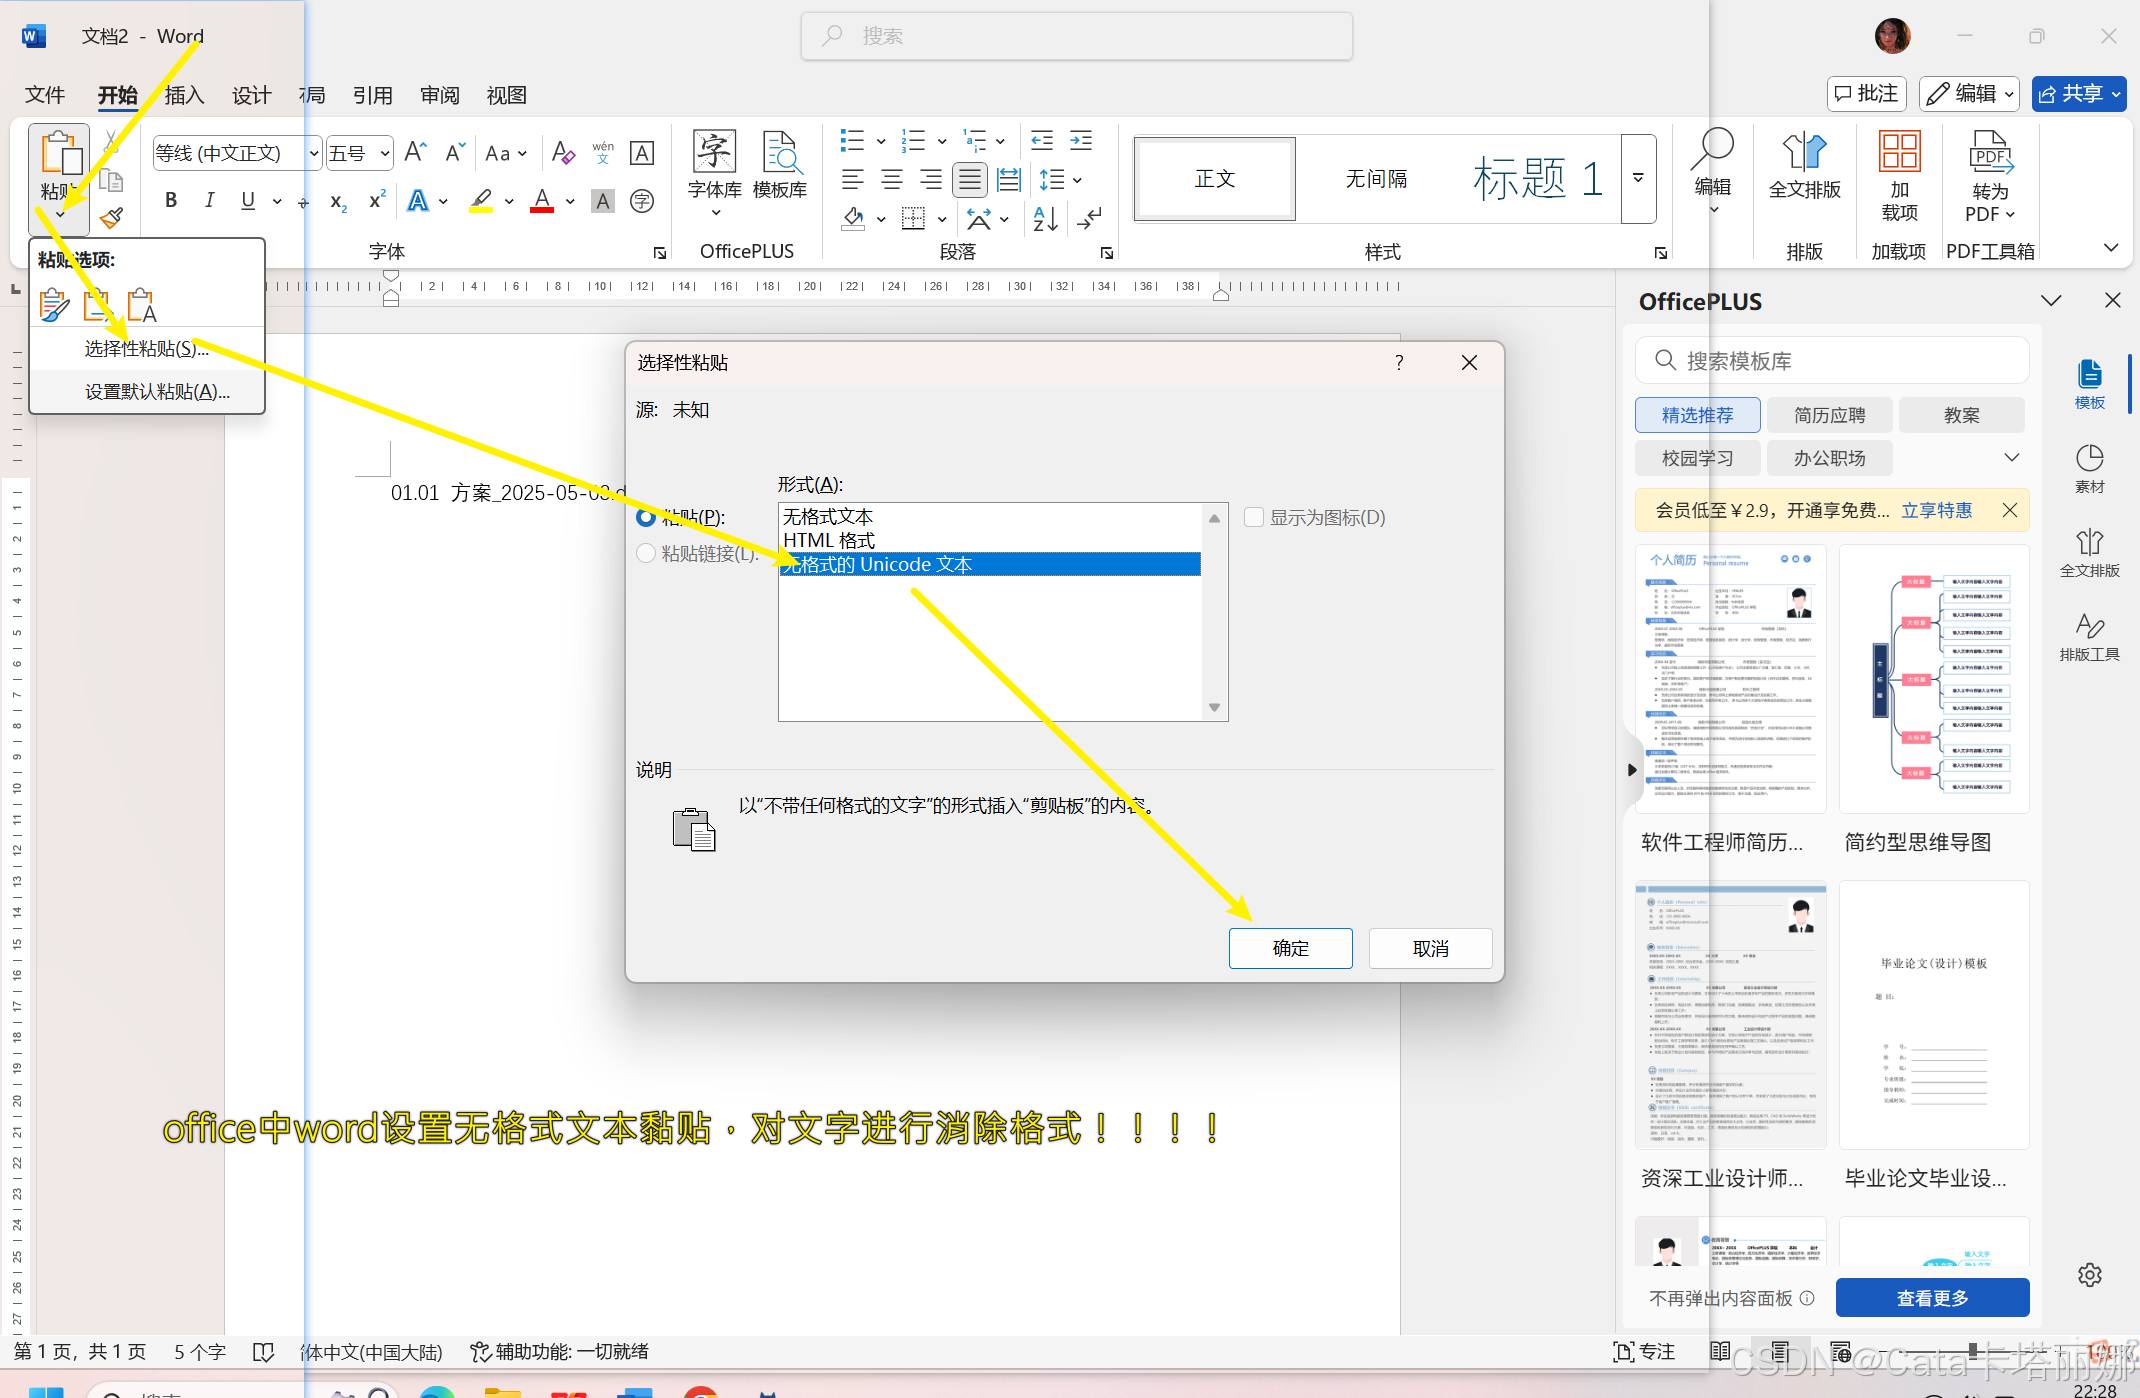Click the A-Z sort icon
The width and height of the screenshot is (2140, 1398).
1044,220
